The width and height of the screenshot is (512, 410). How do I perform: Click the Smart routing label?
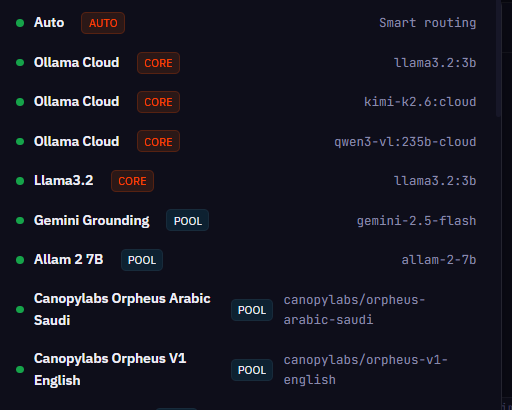tap(428, 23)
